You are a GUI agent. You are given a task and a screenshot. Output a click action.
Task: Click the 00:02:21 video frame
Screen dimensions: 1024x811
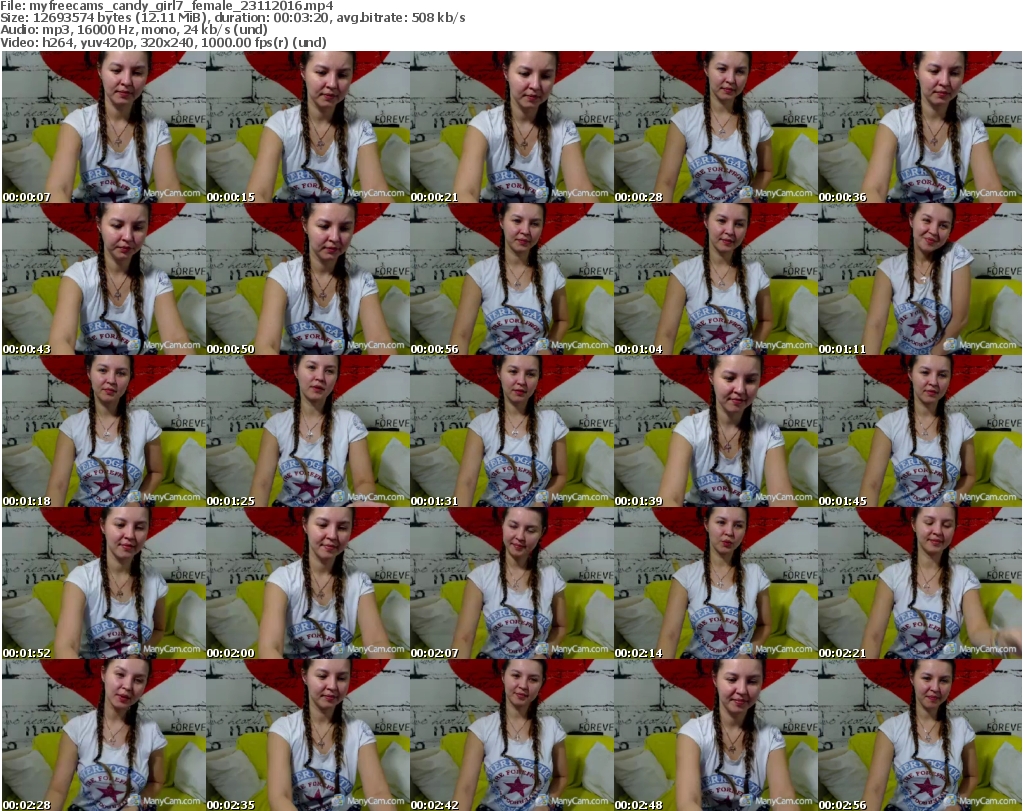(x=920, y=583)
